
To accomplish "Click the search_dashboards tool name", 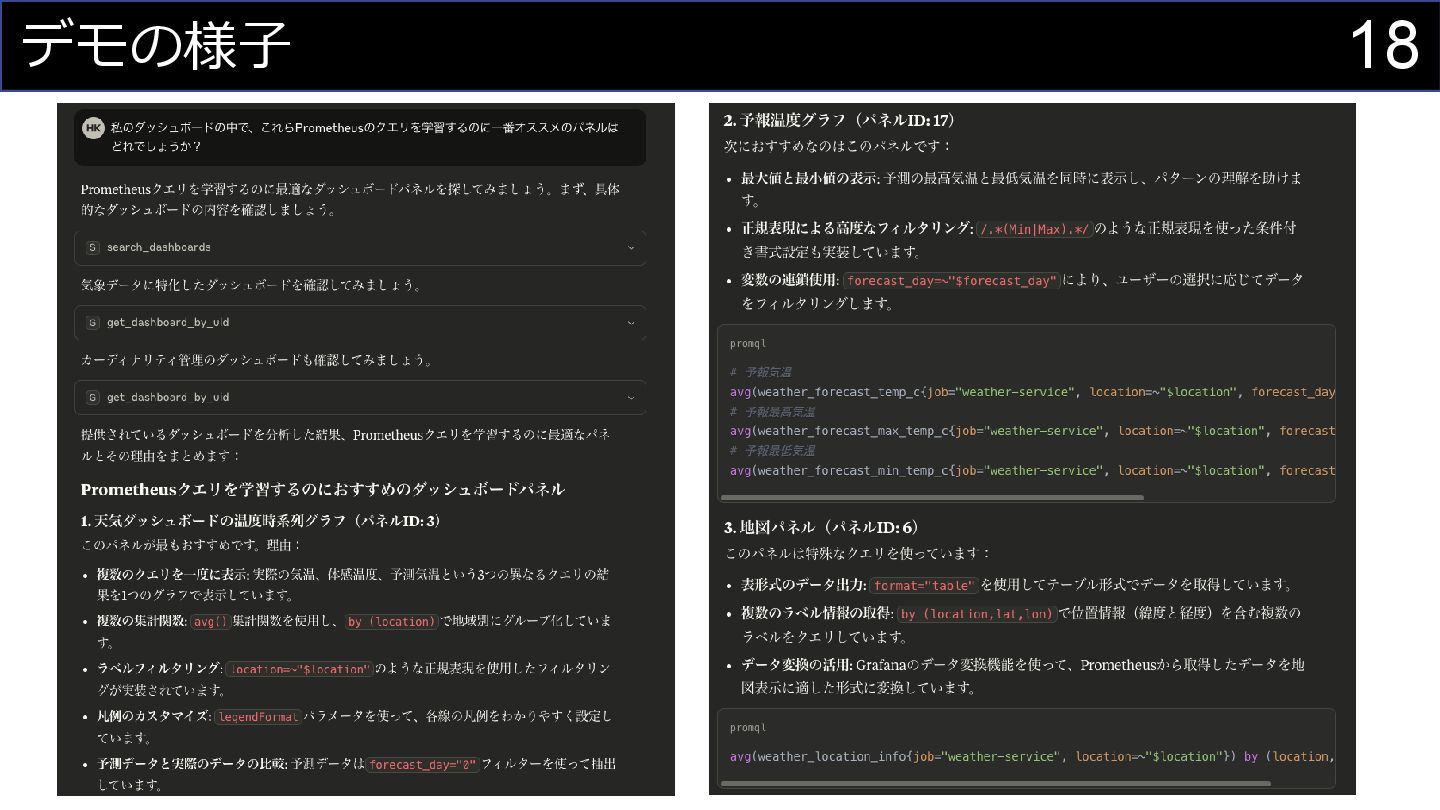I will 159,247.
